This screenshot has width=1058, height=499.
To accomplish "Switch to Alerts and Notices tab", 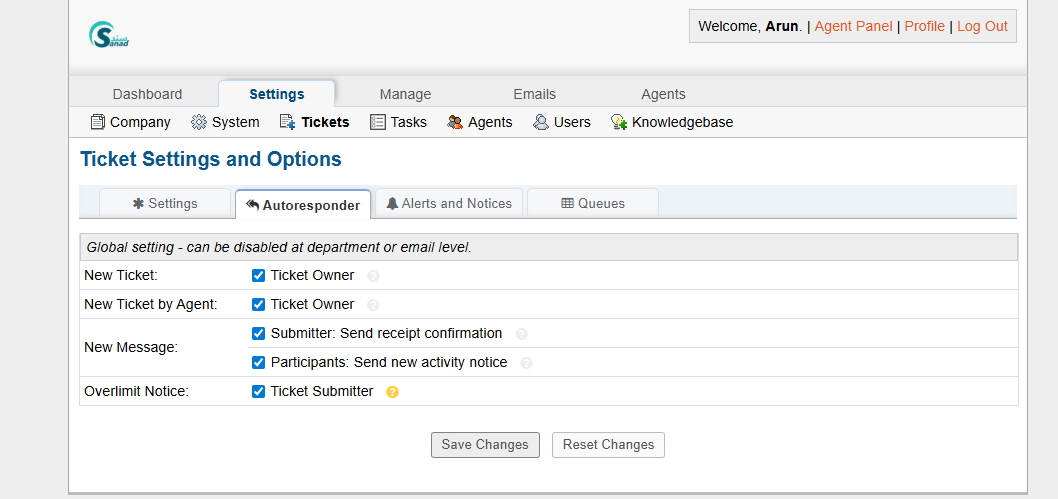I will [x=449, y=203].
